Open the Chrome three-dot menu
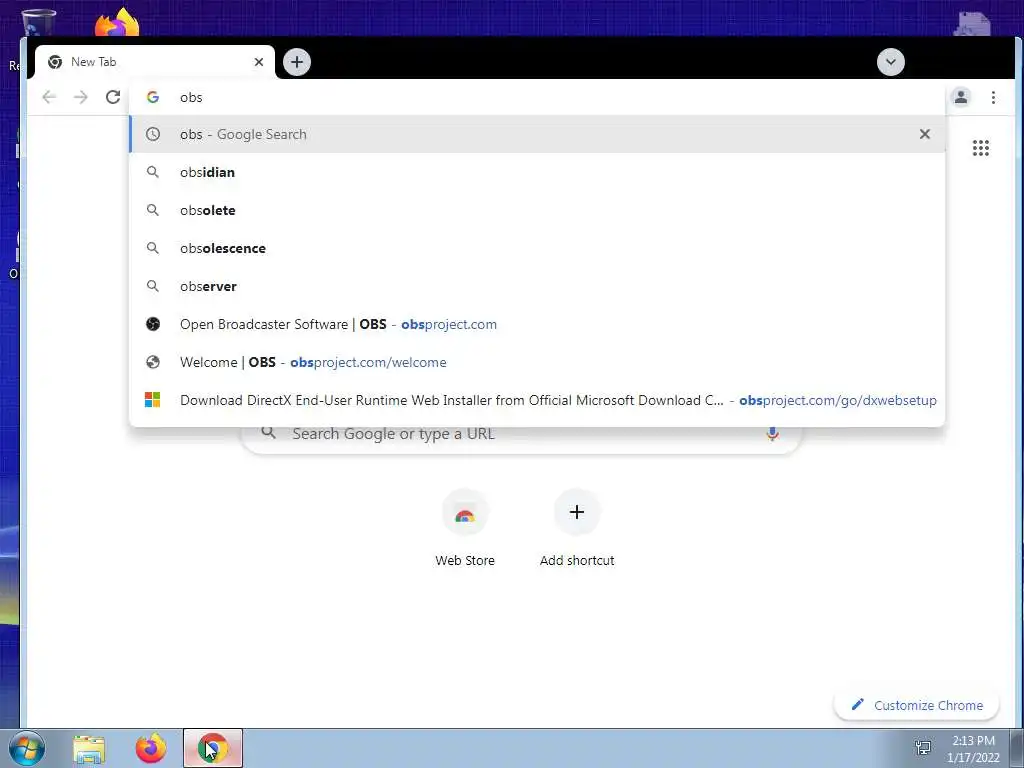The width and height of the screenshot is (1024, 768). (x=993, y=97)
